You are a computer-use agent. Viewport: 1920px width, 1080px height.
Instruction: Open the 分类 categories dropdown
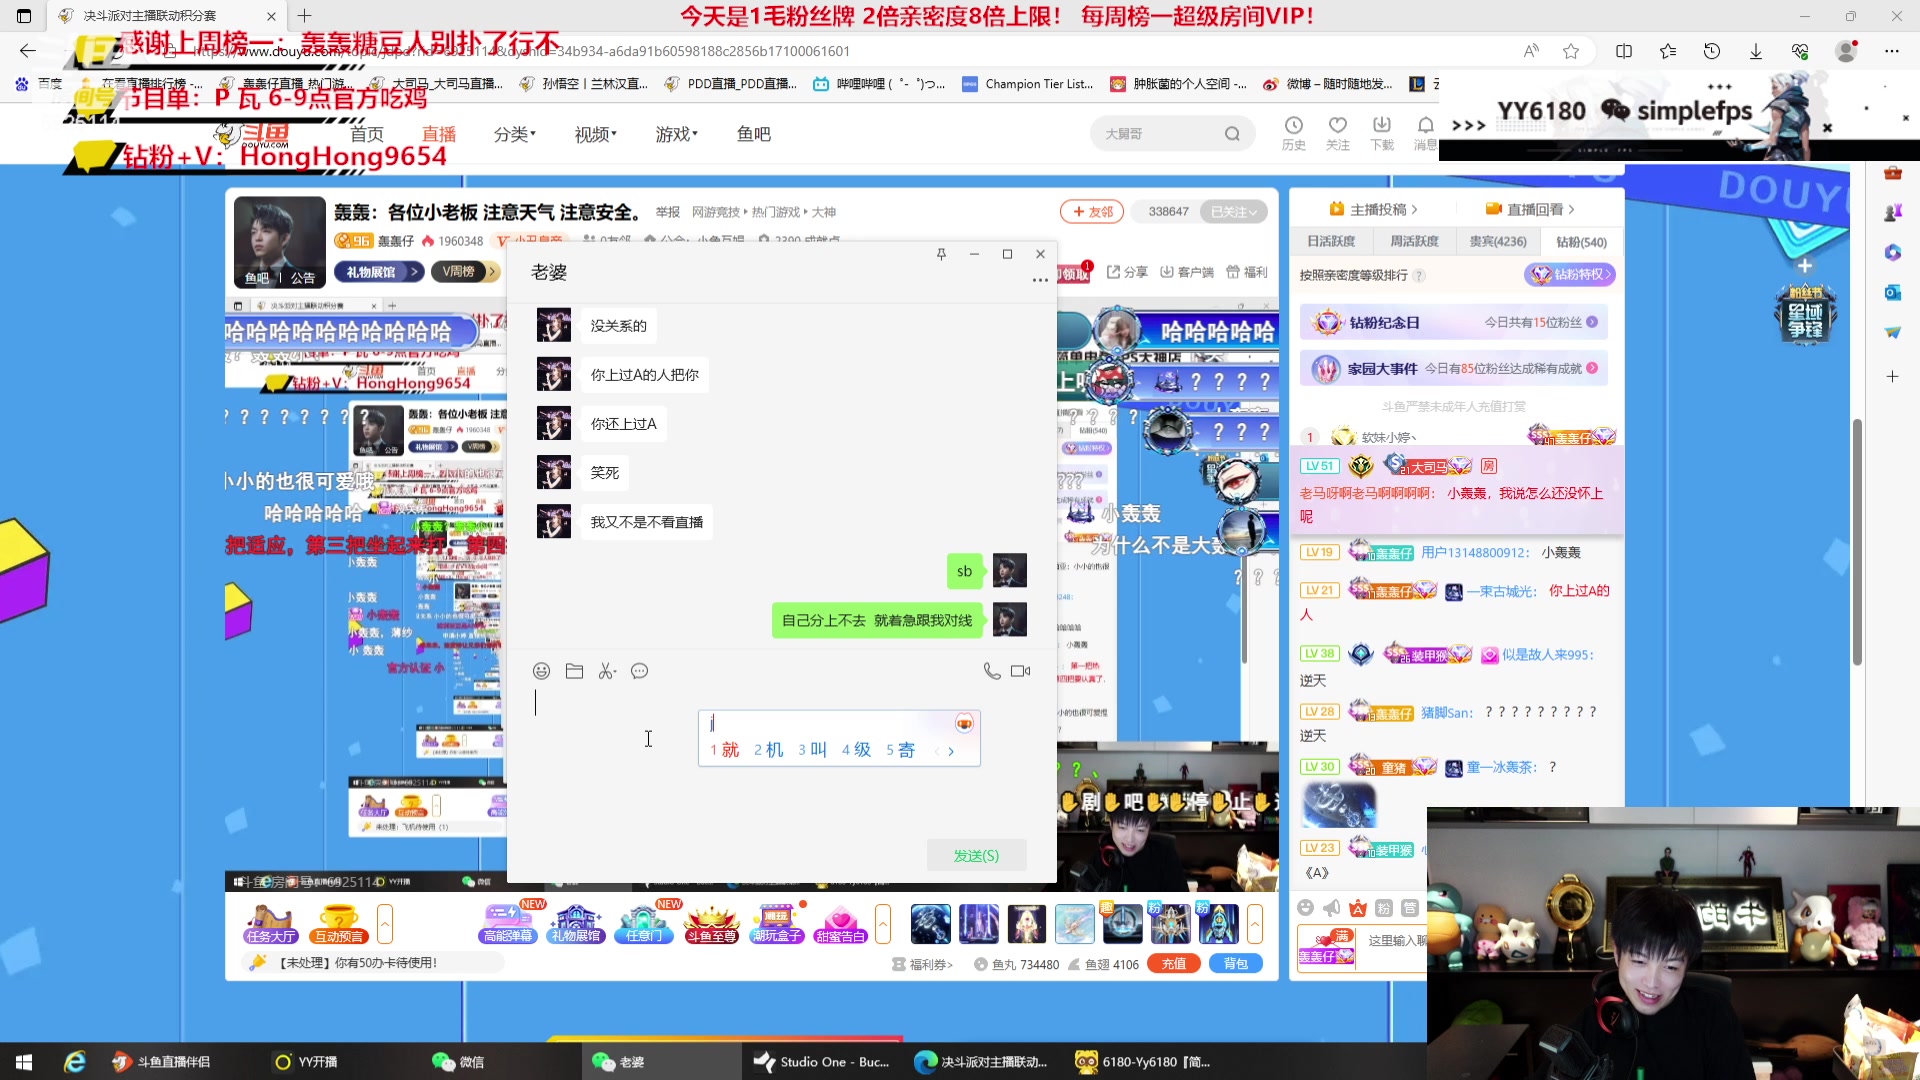pos(514,133)
